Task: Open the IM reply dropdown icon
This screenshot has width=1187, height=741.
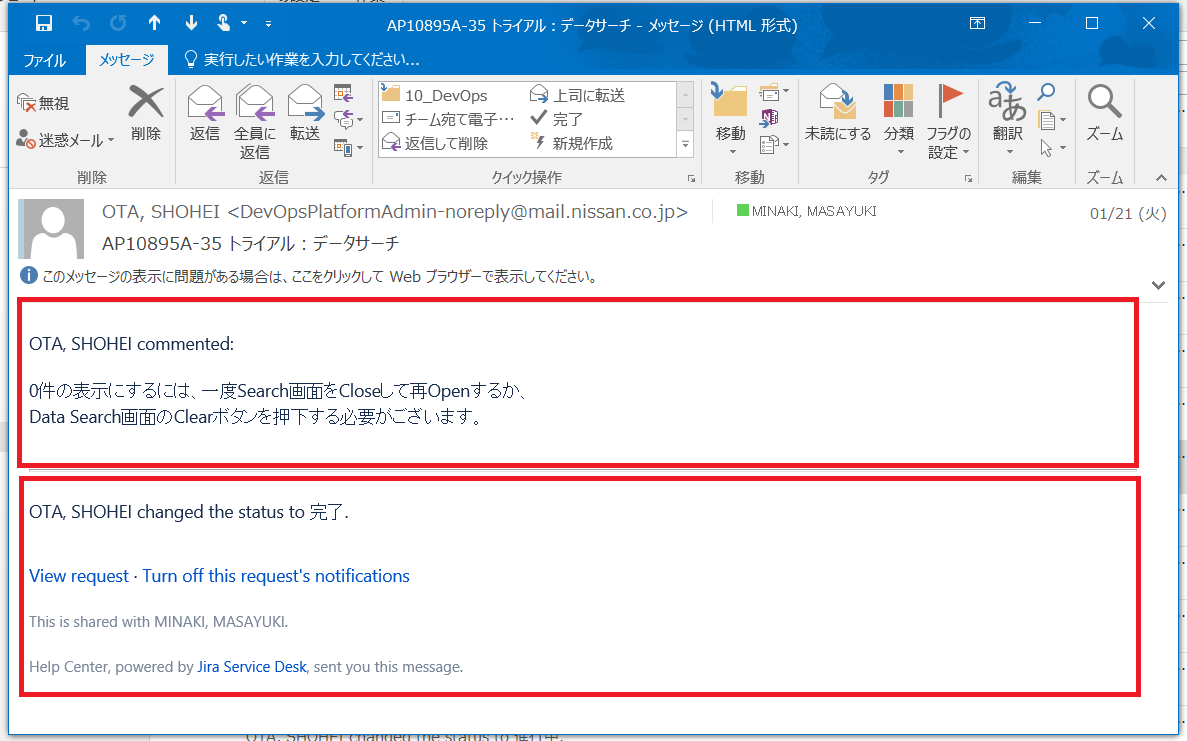Action: 347,119
